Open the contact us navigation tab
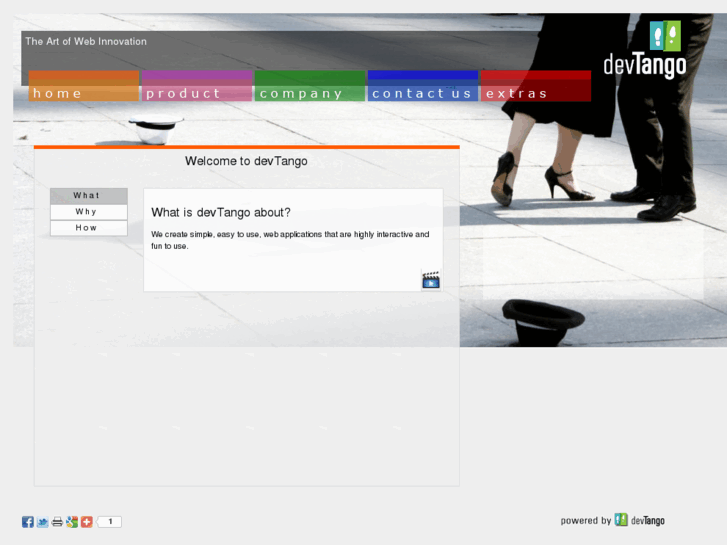Screen dimensions: 727x545 point(423,86)
